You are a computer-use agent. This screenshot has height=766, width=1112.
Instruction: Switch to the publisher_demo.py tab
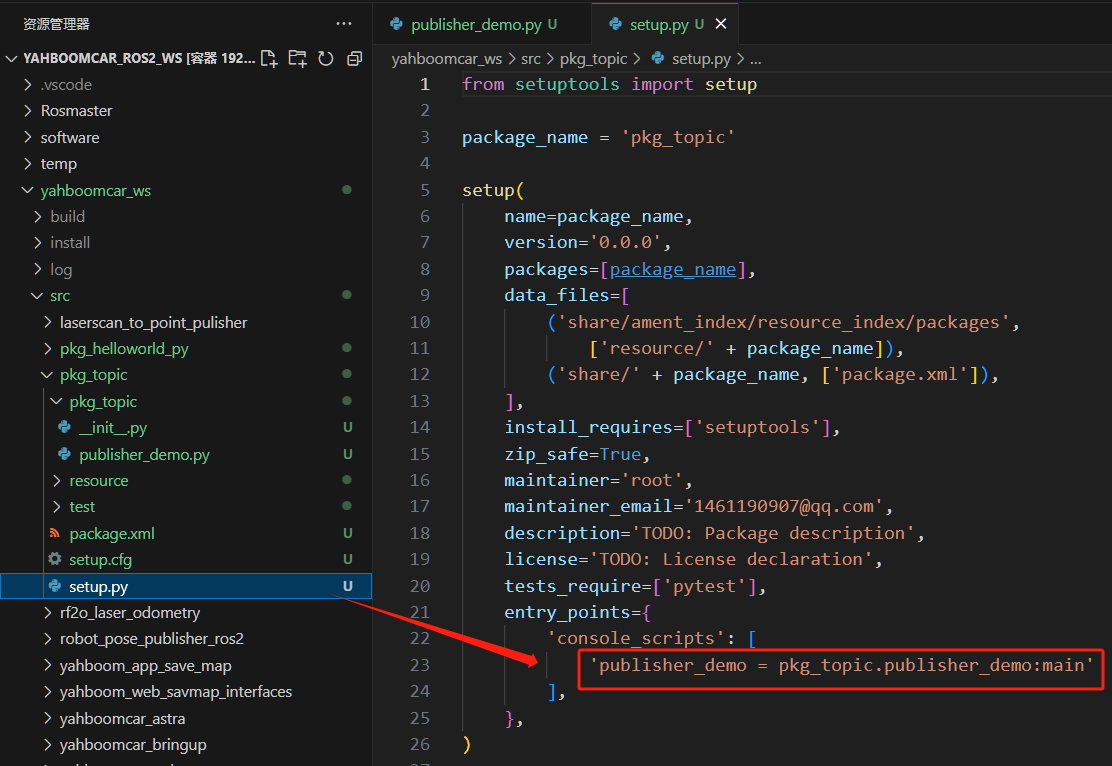476,24
